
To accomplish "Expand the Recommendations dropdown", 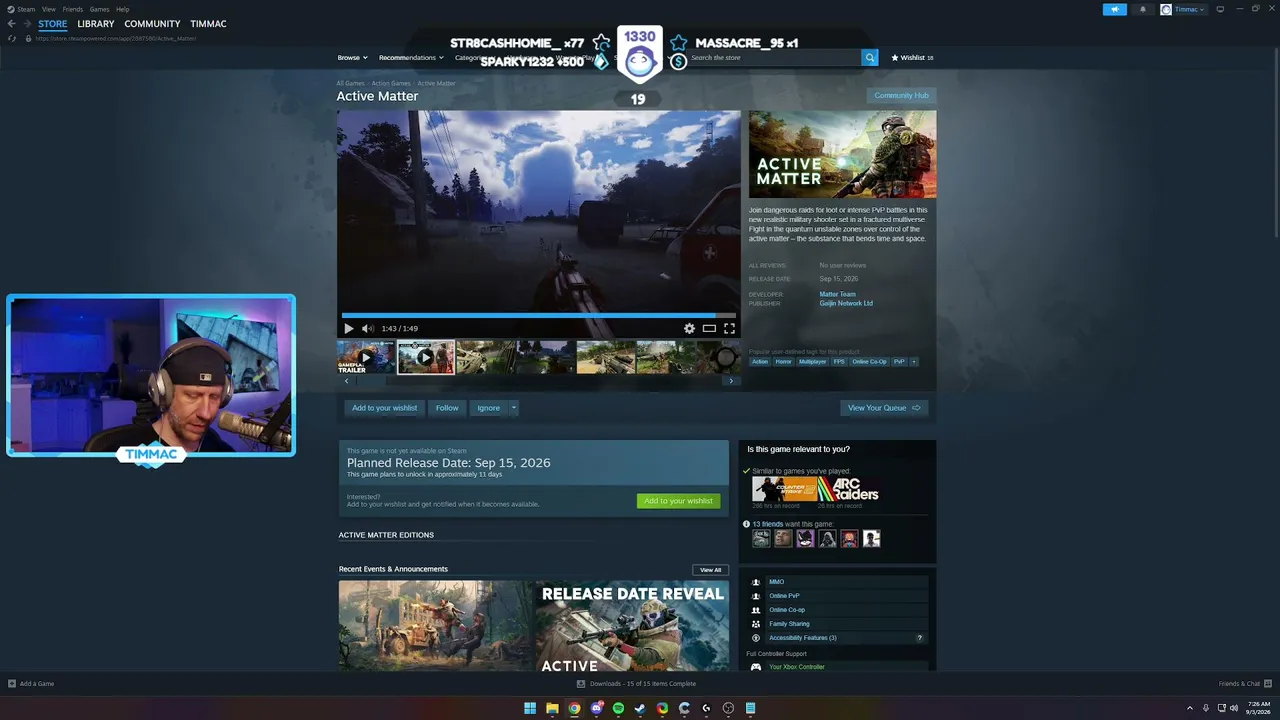I will click(411, 58).
